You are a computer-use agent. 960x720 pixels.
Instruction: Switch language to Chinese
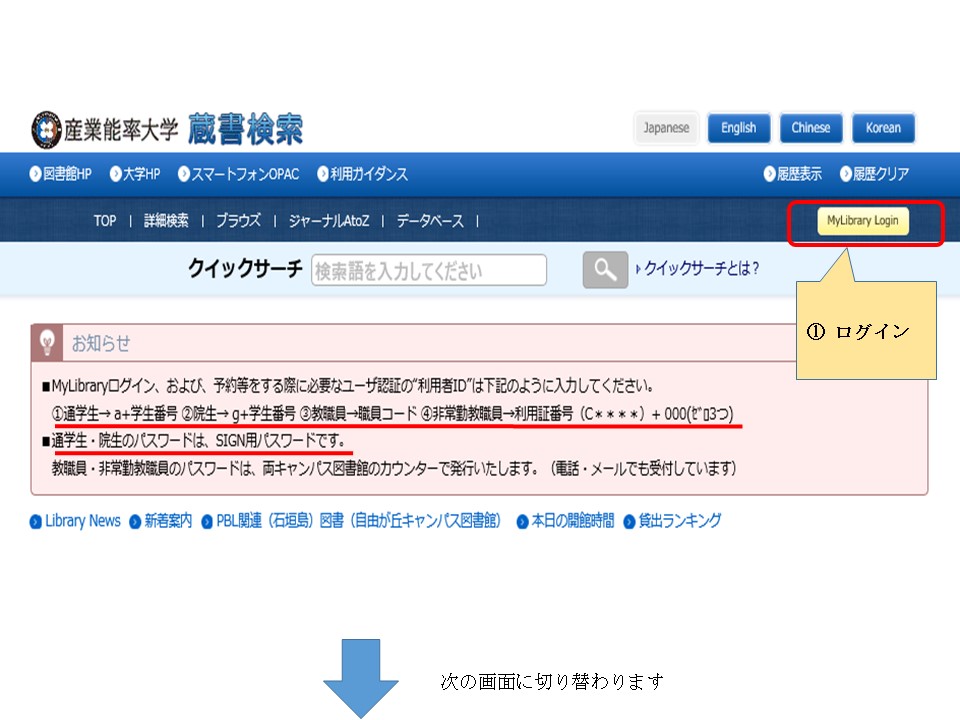coord(811,128)
